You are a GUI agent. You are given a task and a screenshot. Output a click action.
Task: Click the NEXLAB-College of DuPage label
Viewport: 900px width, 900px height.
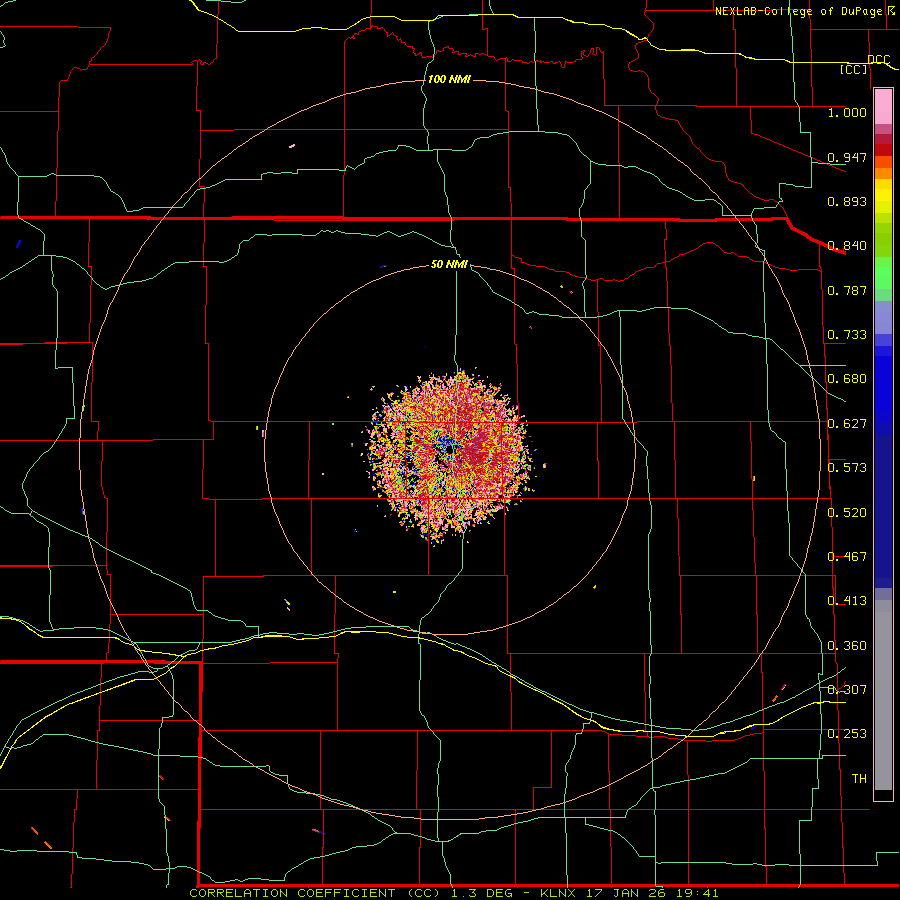(798, 11)
